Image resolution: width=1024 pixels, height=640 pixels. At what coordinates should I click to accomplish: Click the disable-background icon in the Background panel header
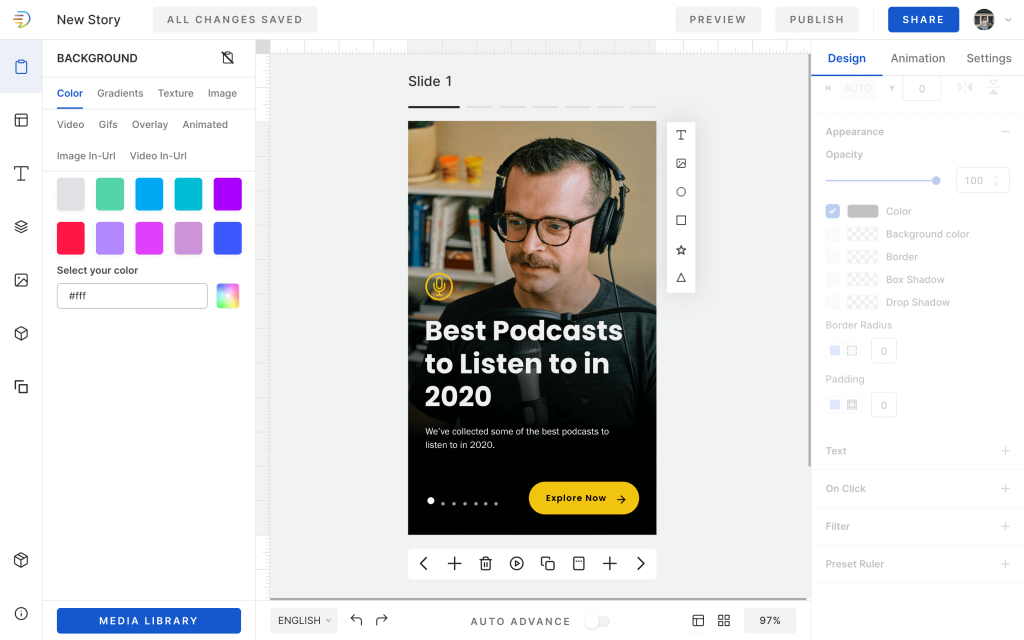tap(228, 57)
